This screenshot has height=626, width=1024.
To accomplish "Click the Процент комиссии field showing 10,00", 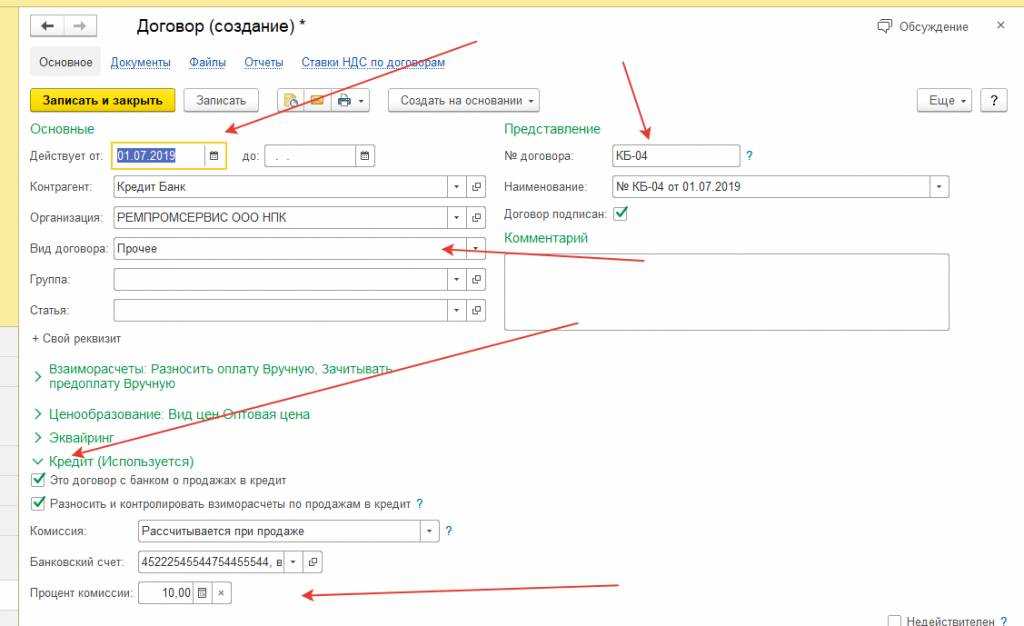I will 165,593.
